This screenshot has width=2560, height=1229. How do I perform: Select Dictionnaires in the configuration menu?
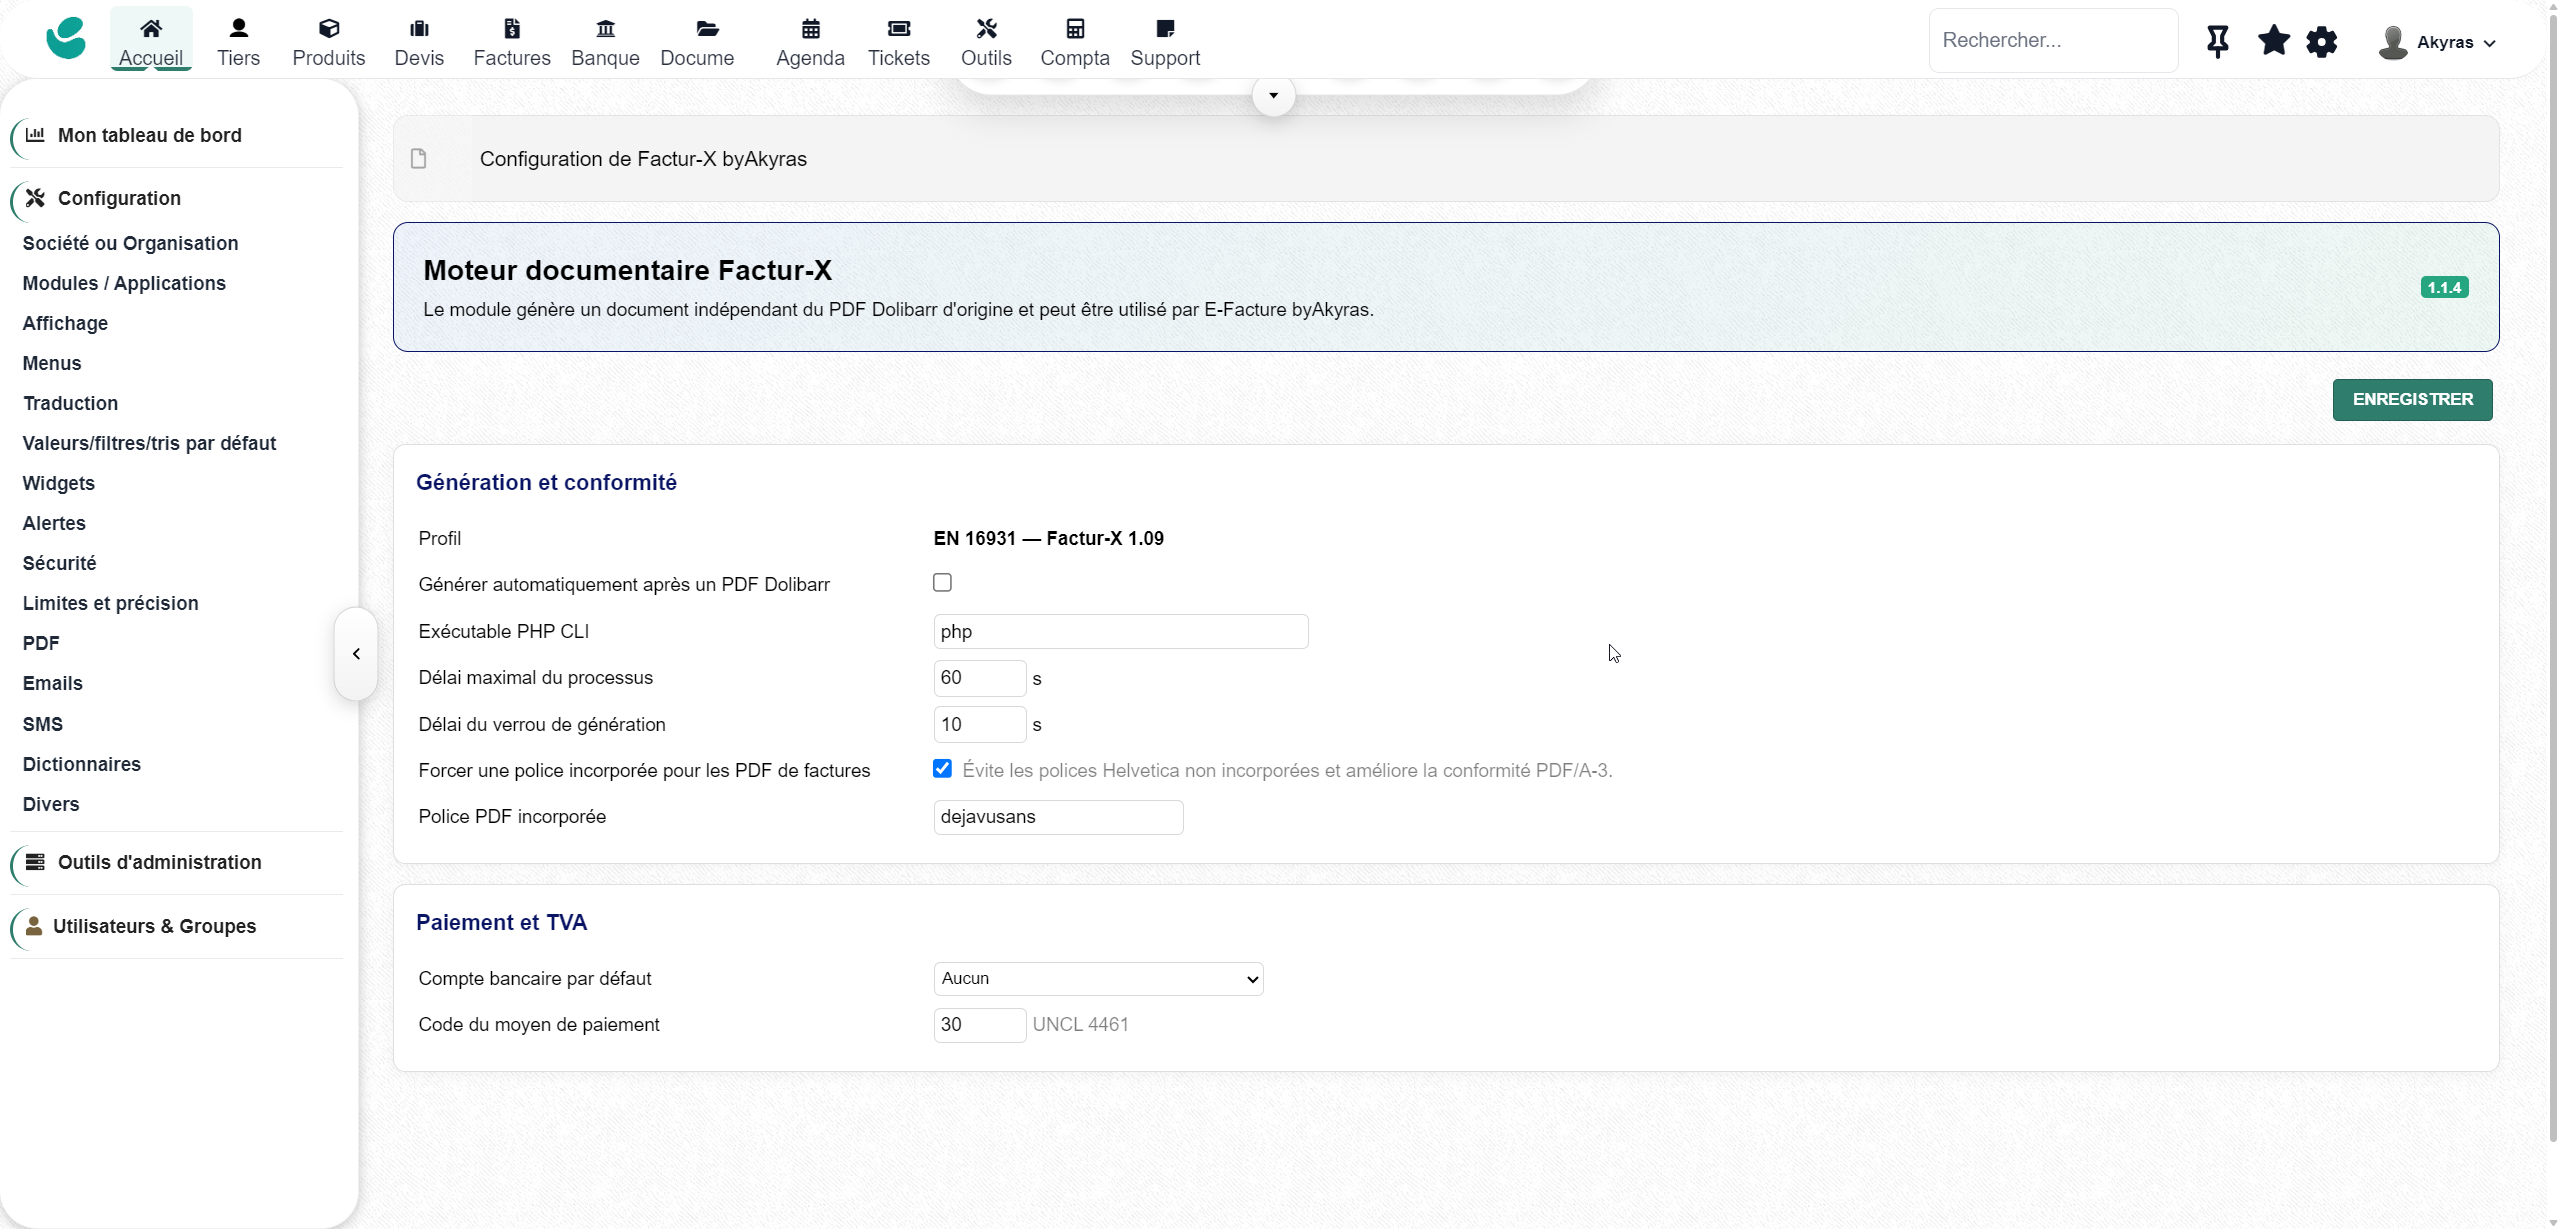click(82, 765)
